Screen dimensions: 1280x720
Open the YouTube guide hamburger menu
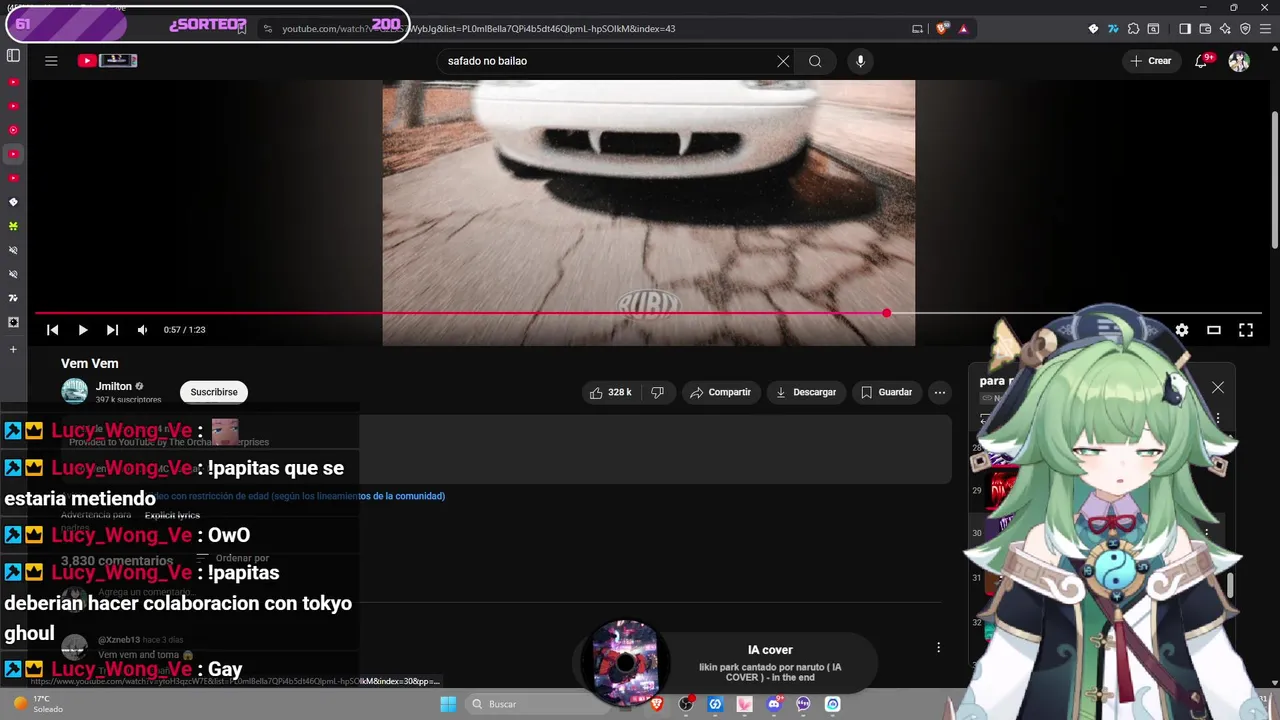(x=51, y=61)
